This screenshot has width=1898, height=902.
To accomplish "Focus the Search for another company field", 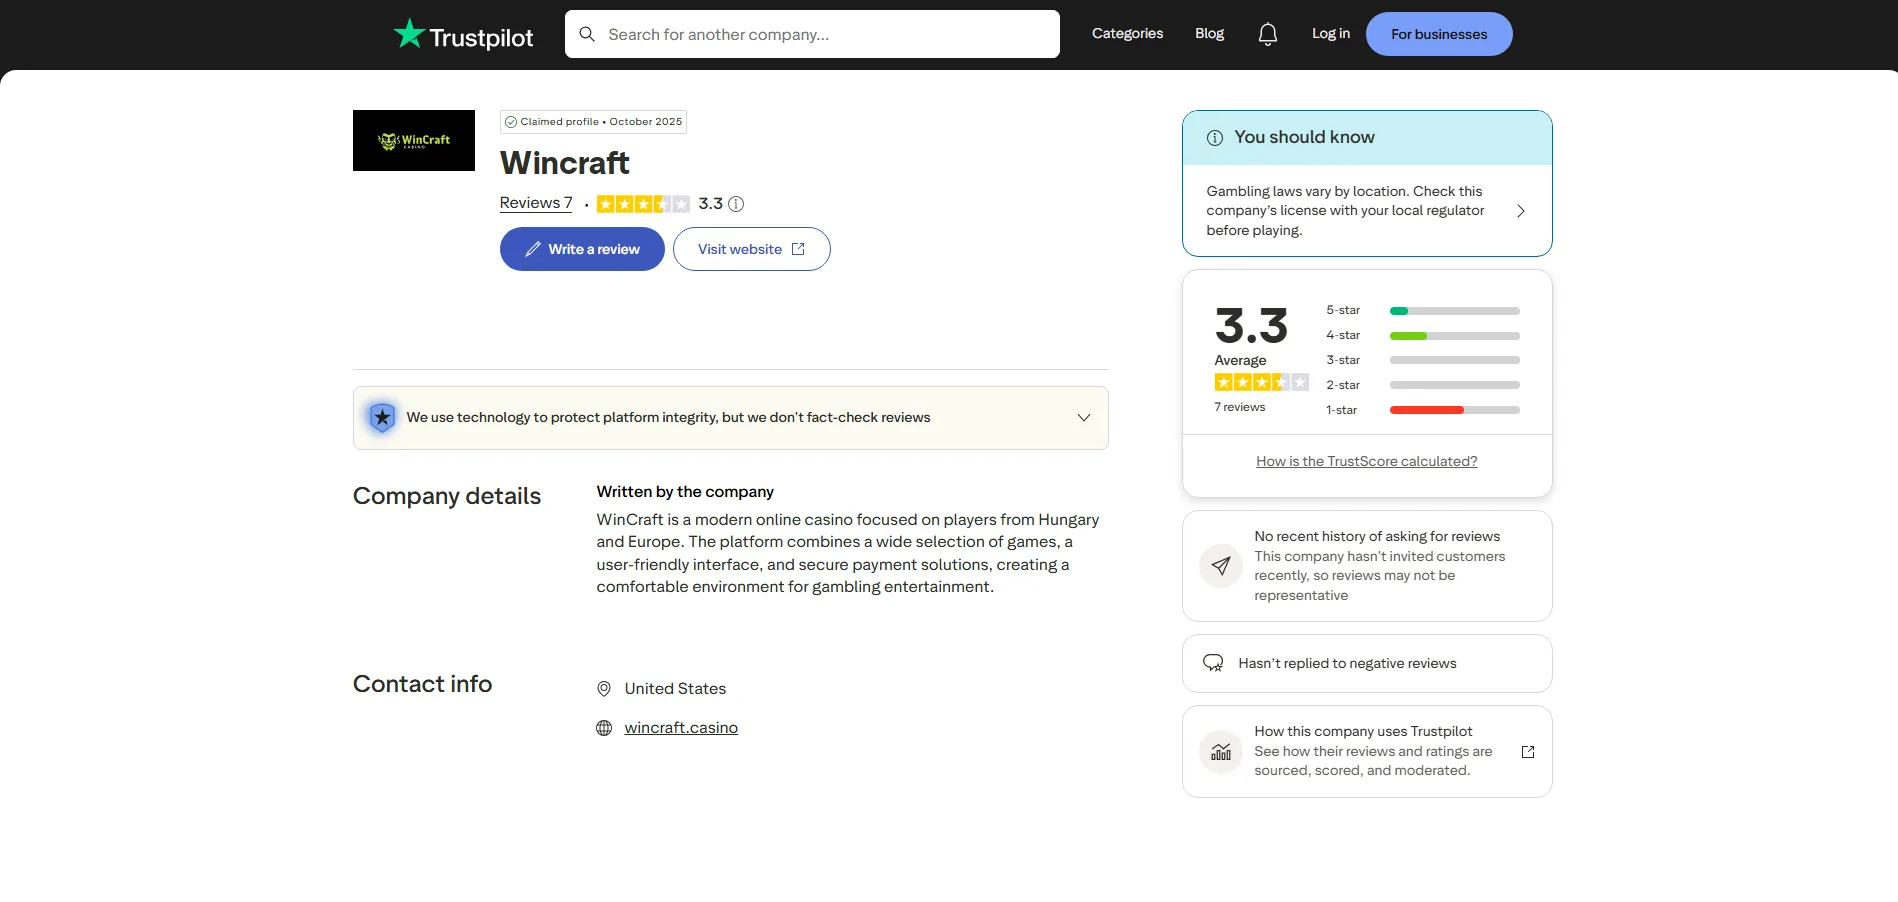I will 812,34.
